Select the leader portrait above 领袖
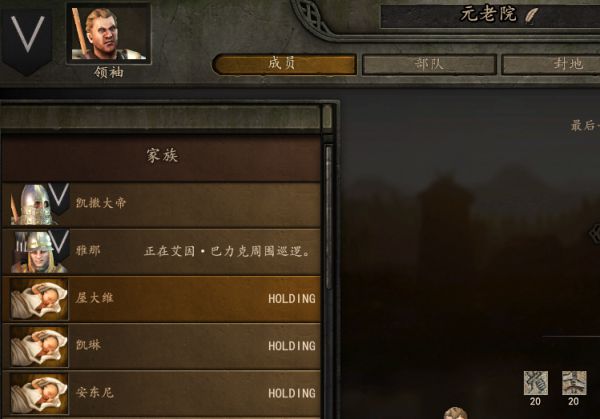Image resolution: width=600 pixels, height=419 pixels. pyautogui.click(x=109, y=33)
